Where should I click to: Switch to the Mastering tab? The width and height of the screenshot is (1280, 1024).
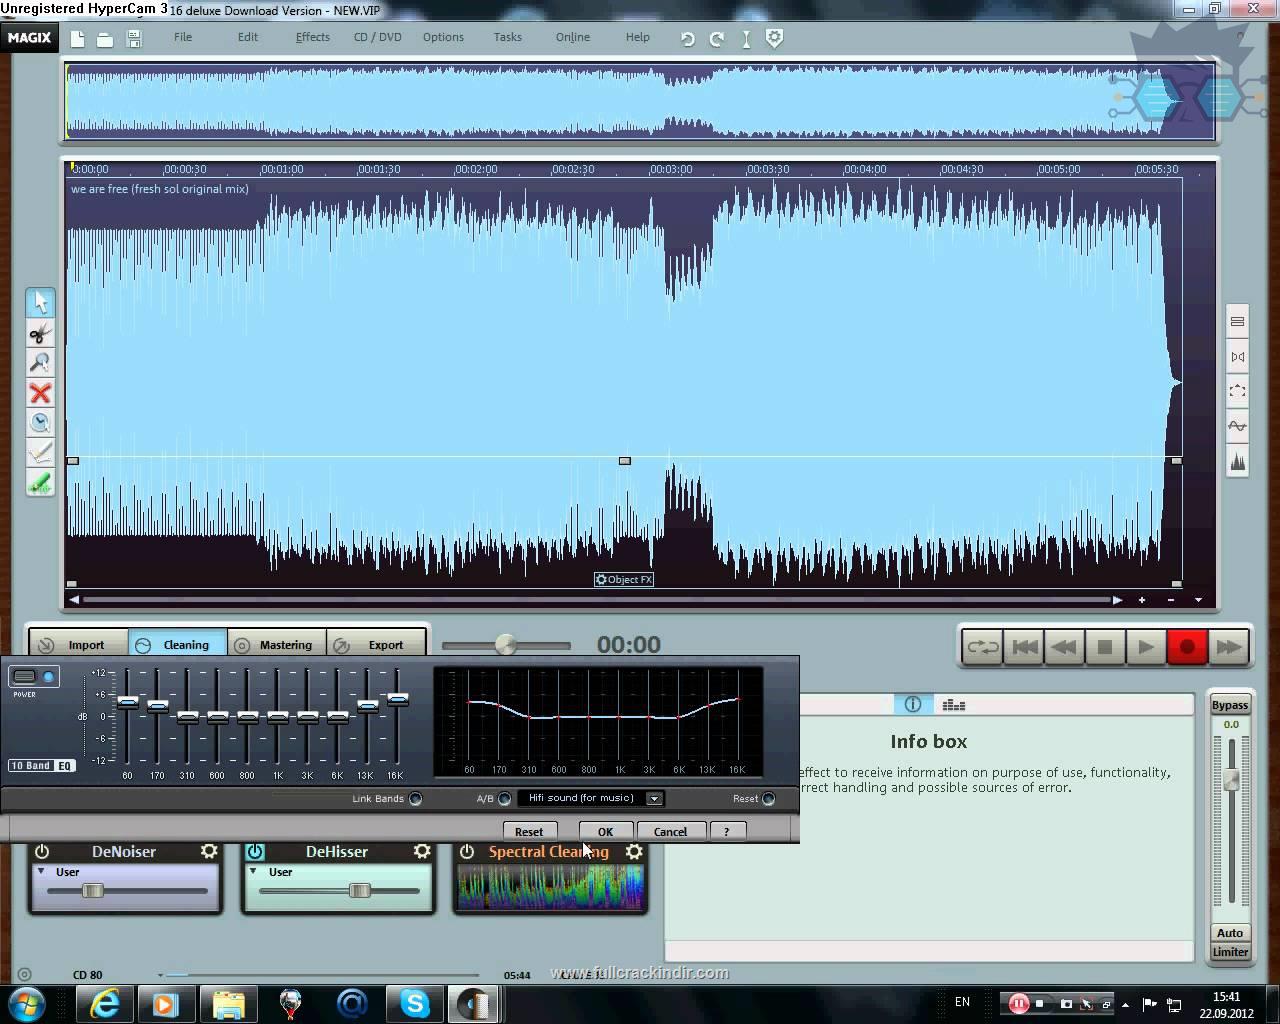[277, 645]
